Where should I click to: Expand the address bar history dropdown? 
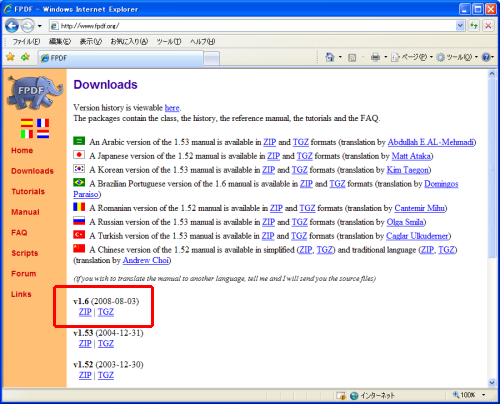(460, 26)
